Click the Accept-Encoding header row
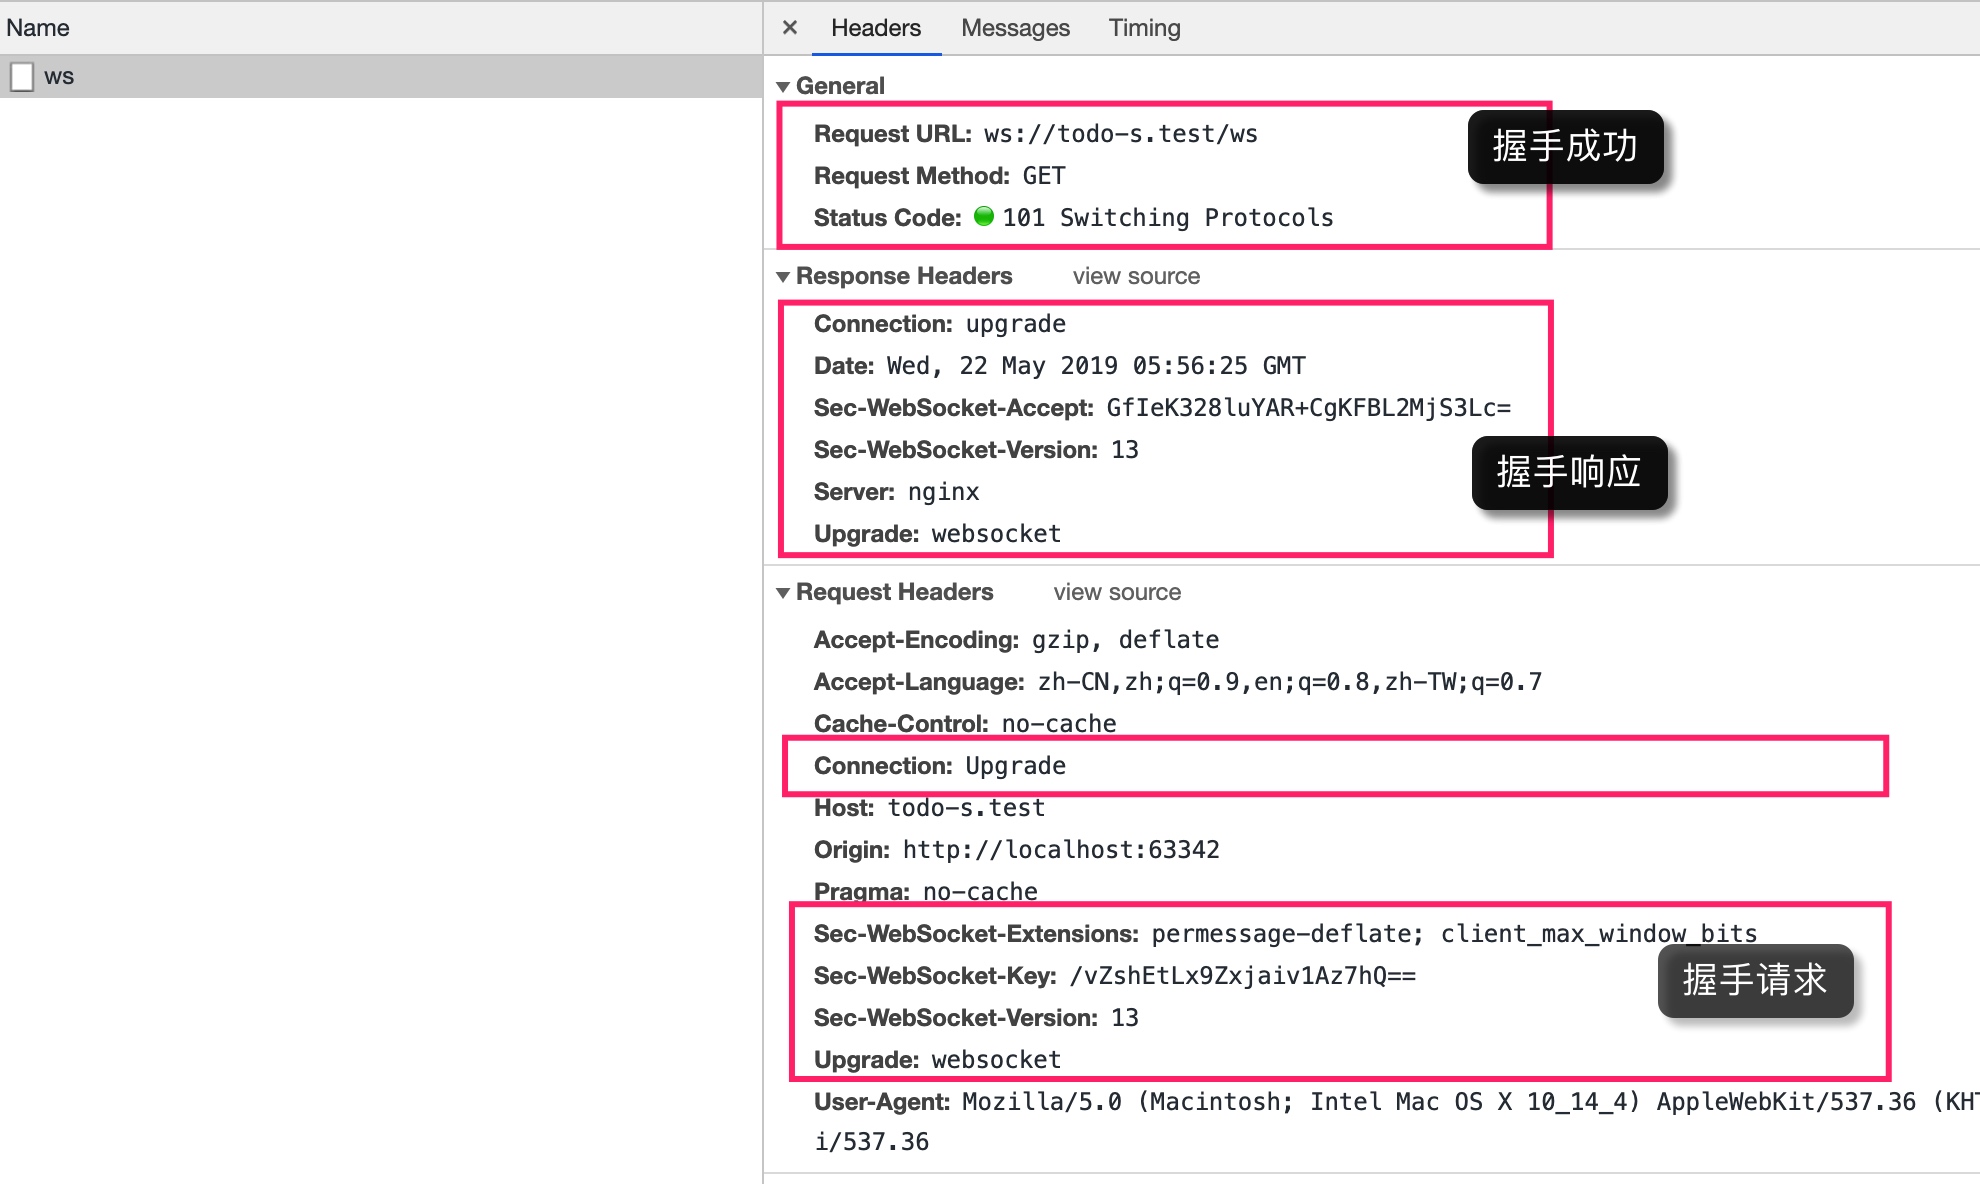This screenshot has height=1184, width=1980. point(1016,640)
